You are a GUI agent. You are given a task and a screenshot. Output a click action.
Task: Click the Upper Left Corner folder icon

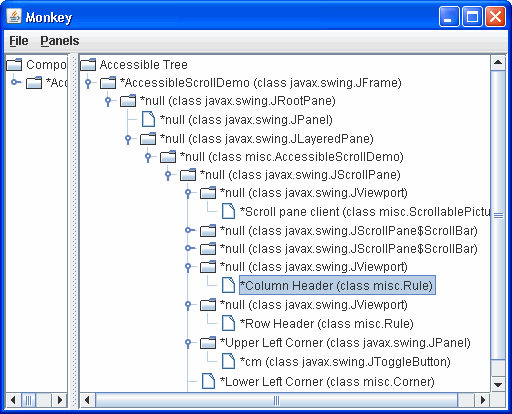pyautogui.click(x=208, y=343)
